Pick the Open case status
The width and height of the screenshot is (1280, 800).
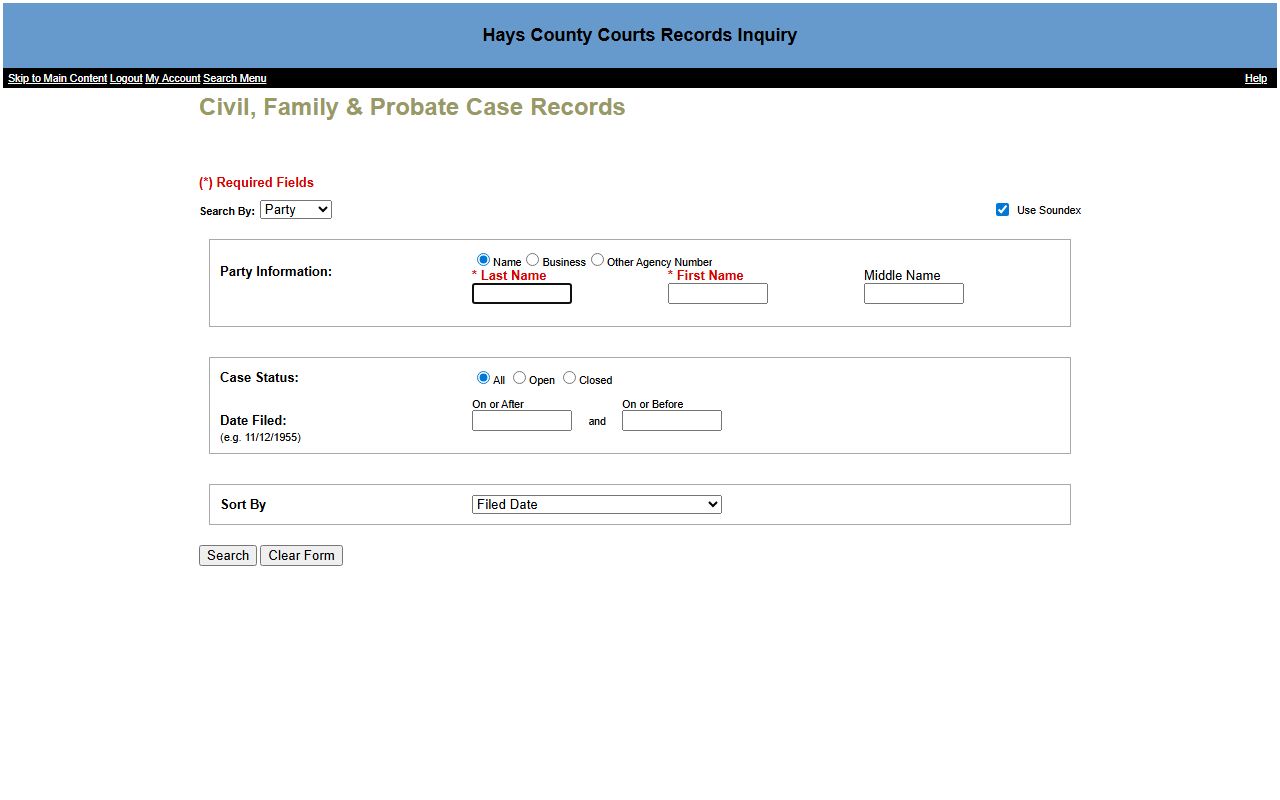tap(520, 378)
